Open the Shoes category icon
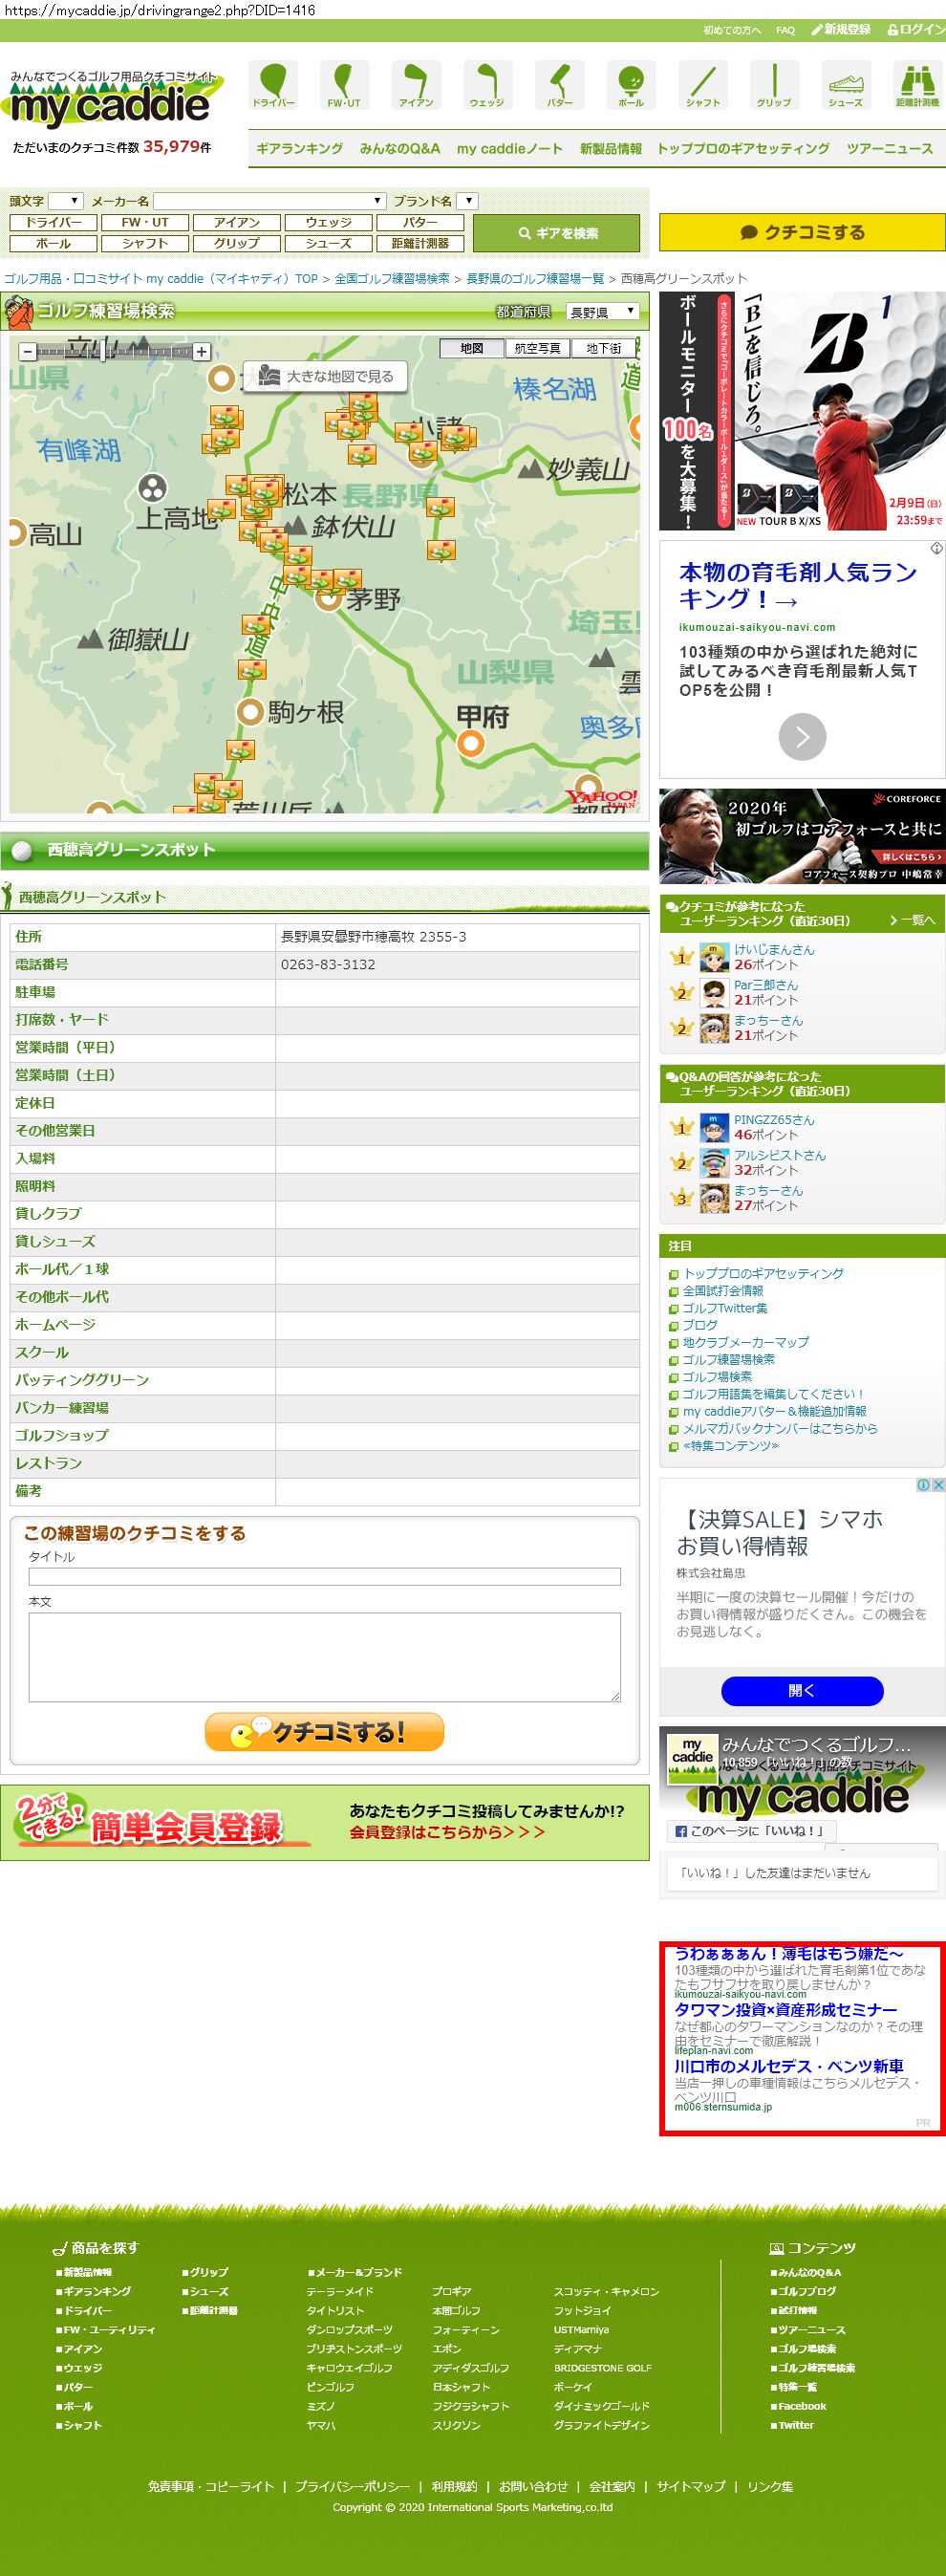This screenshot has height=2576, width=946. tap(845, 84)
